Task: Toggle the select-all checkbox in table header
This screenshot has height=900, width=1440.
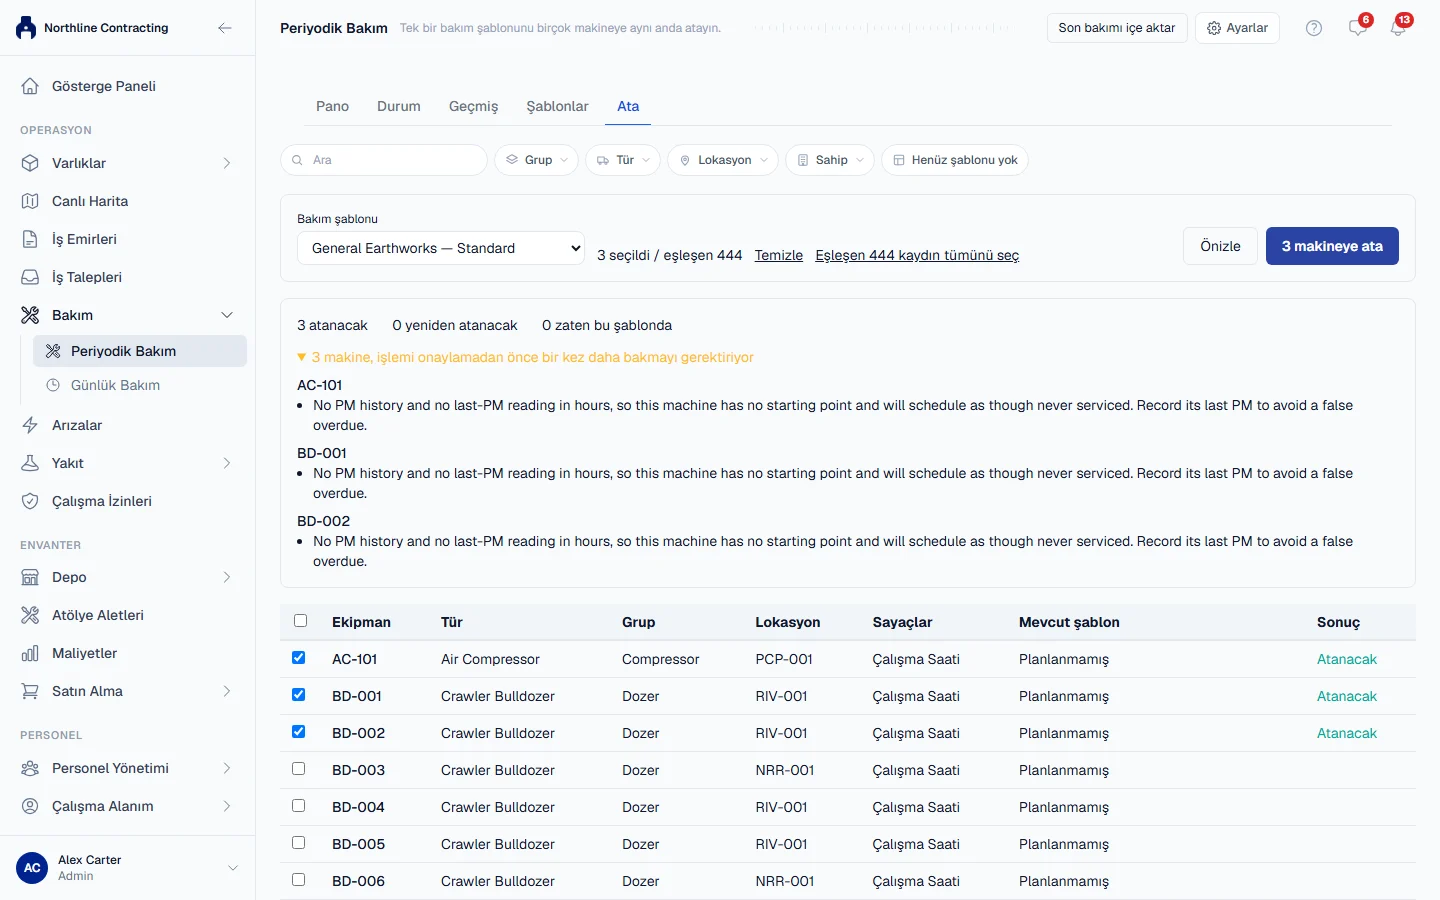Action: point(300,621)
